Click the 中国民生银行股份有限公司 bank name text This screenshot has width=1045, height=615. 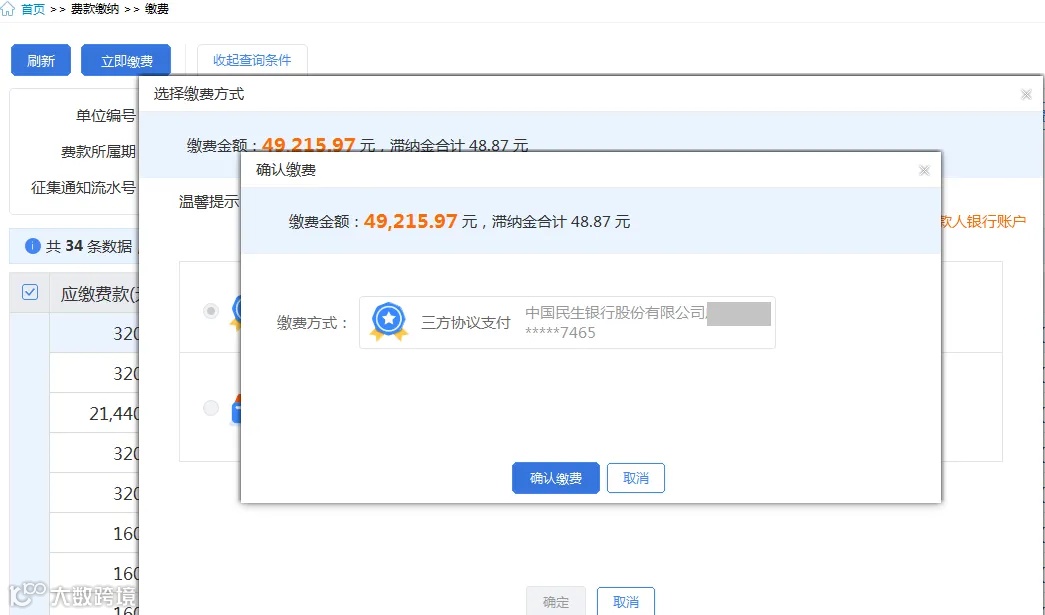pyautogui.click(x=615, y=312)
